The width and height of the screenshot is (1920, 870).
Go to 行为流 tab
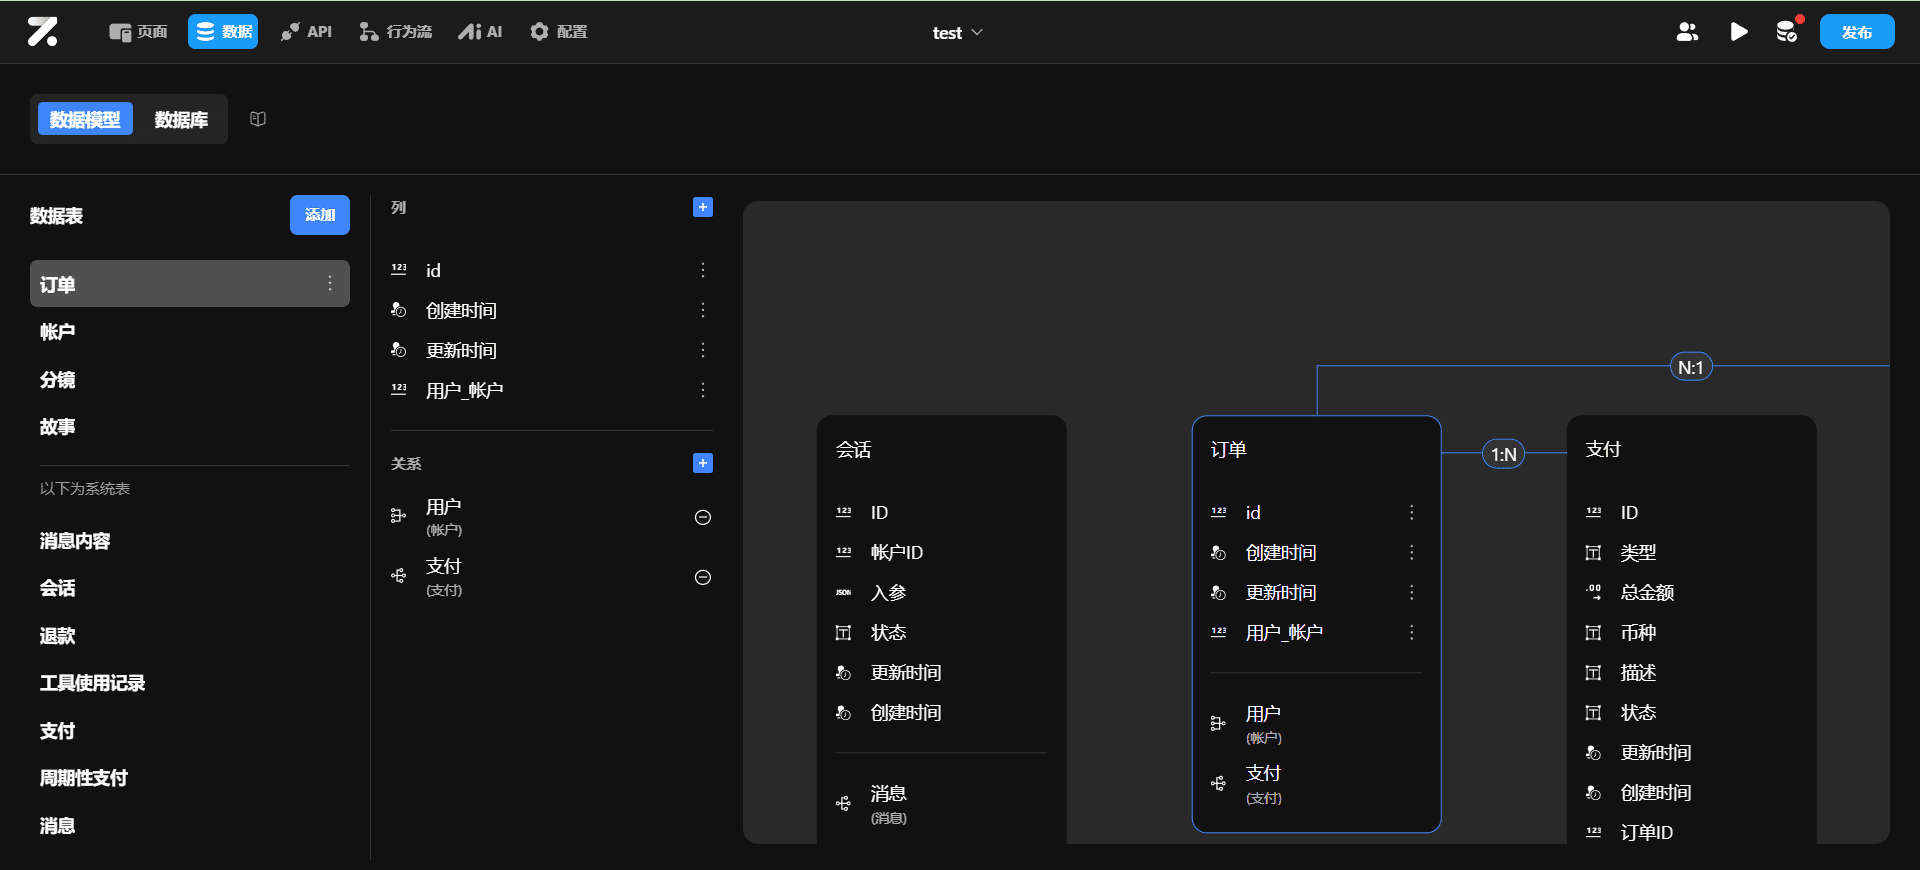(x=395, y=32)
